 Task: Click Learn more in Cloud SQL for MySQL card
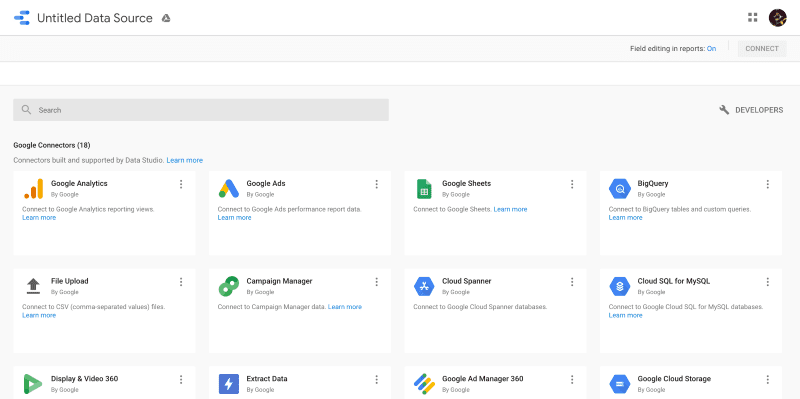pyautogui.click(x=626, y=315)
